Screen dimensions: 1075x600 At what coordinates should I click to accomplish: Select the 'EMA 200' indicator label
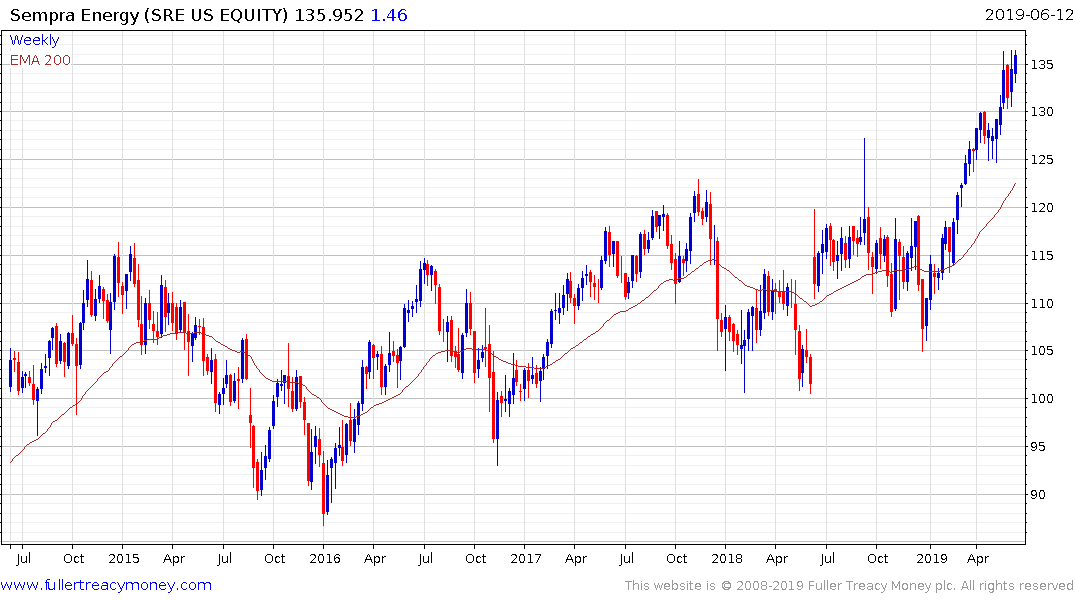point(40,60)
